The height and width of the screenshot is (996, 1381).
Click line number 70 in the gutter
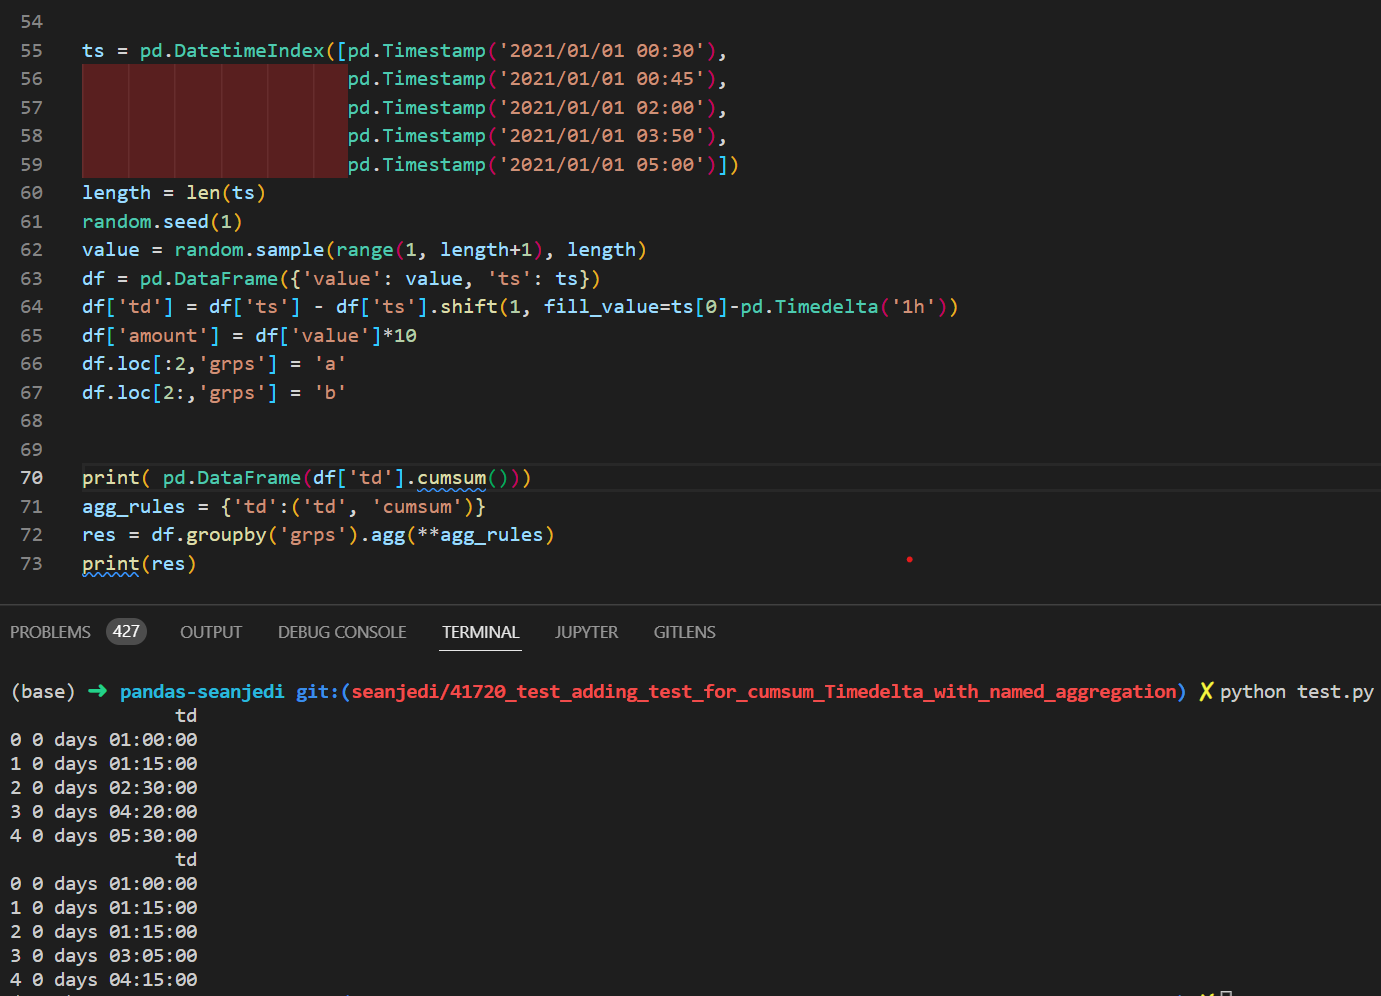pos(32,478)
